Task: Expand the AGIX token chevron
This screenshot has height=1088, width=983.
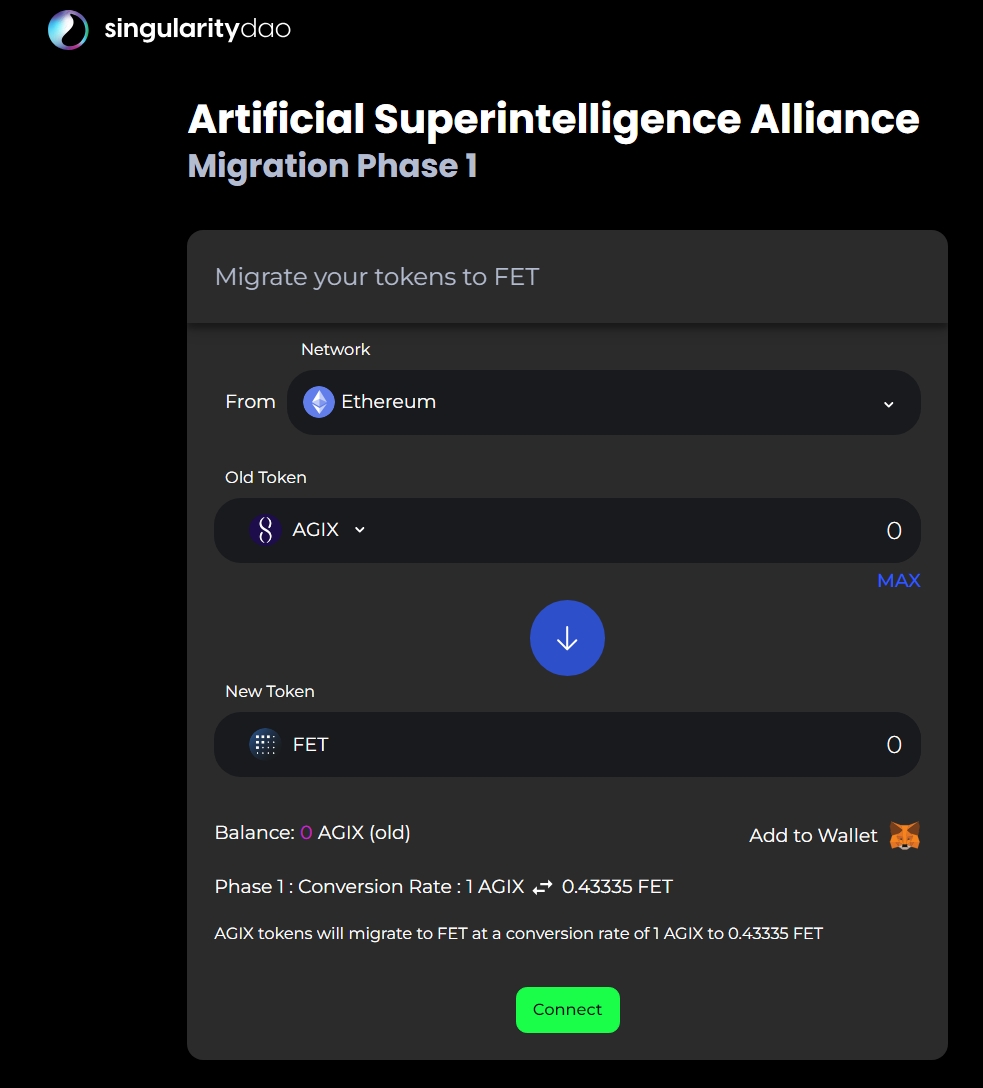Action: 360,530
